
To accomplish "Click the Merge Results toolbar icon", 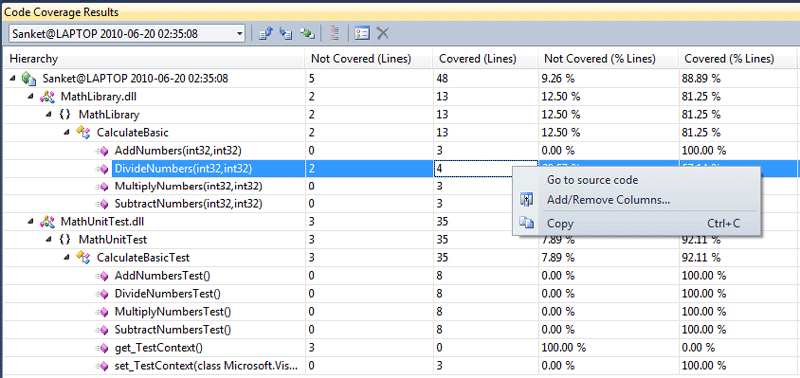I will [307, 34].
